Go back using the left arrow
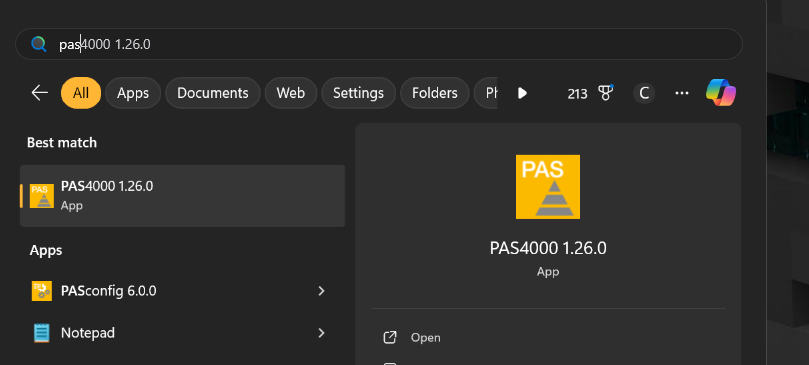The height and width of the screenshot is (365, 809). [40, 93]
